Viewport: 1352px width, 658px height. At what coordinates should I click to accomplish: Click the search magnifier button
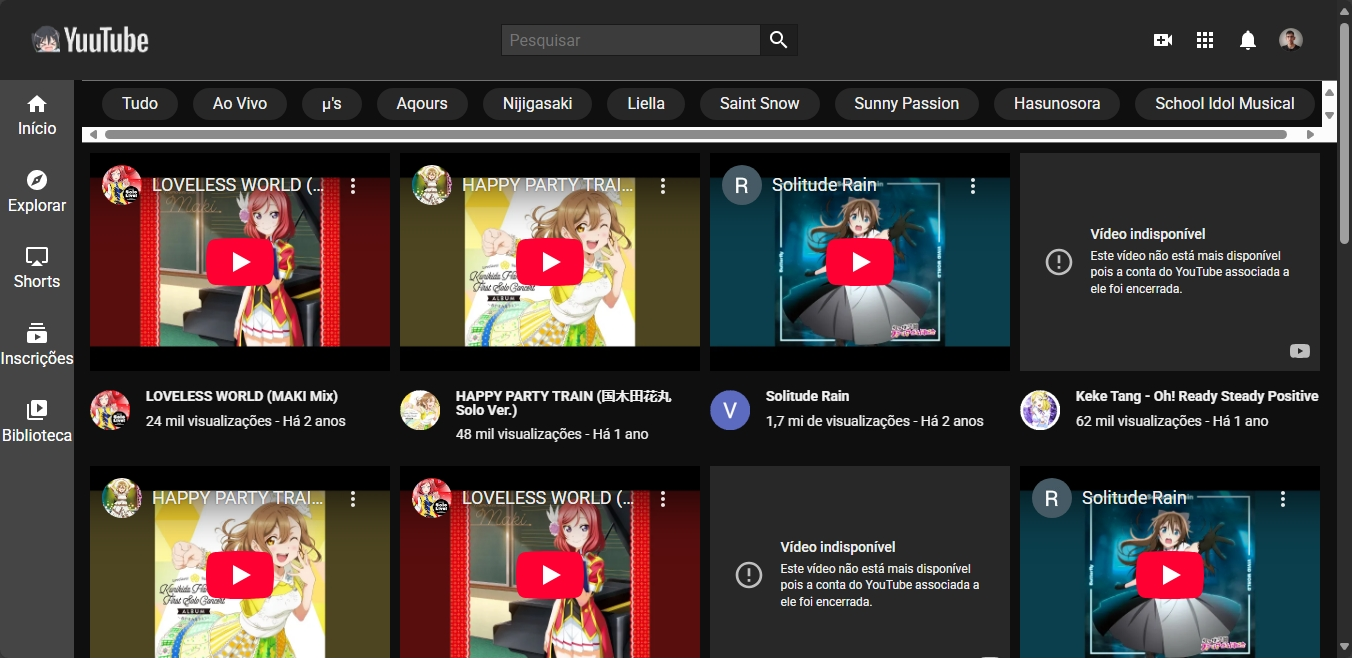pyautogui.click(x=778, y=40)
